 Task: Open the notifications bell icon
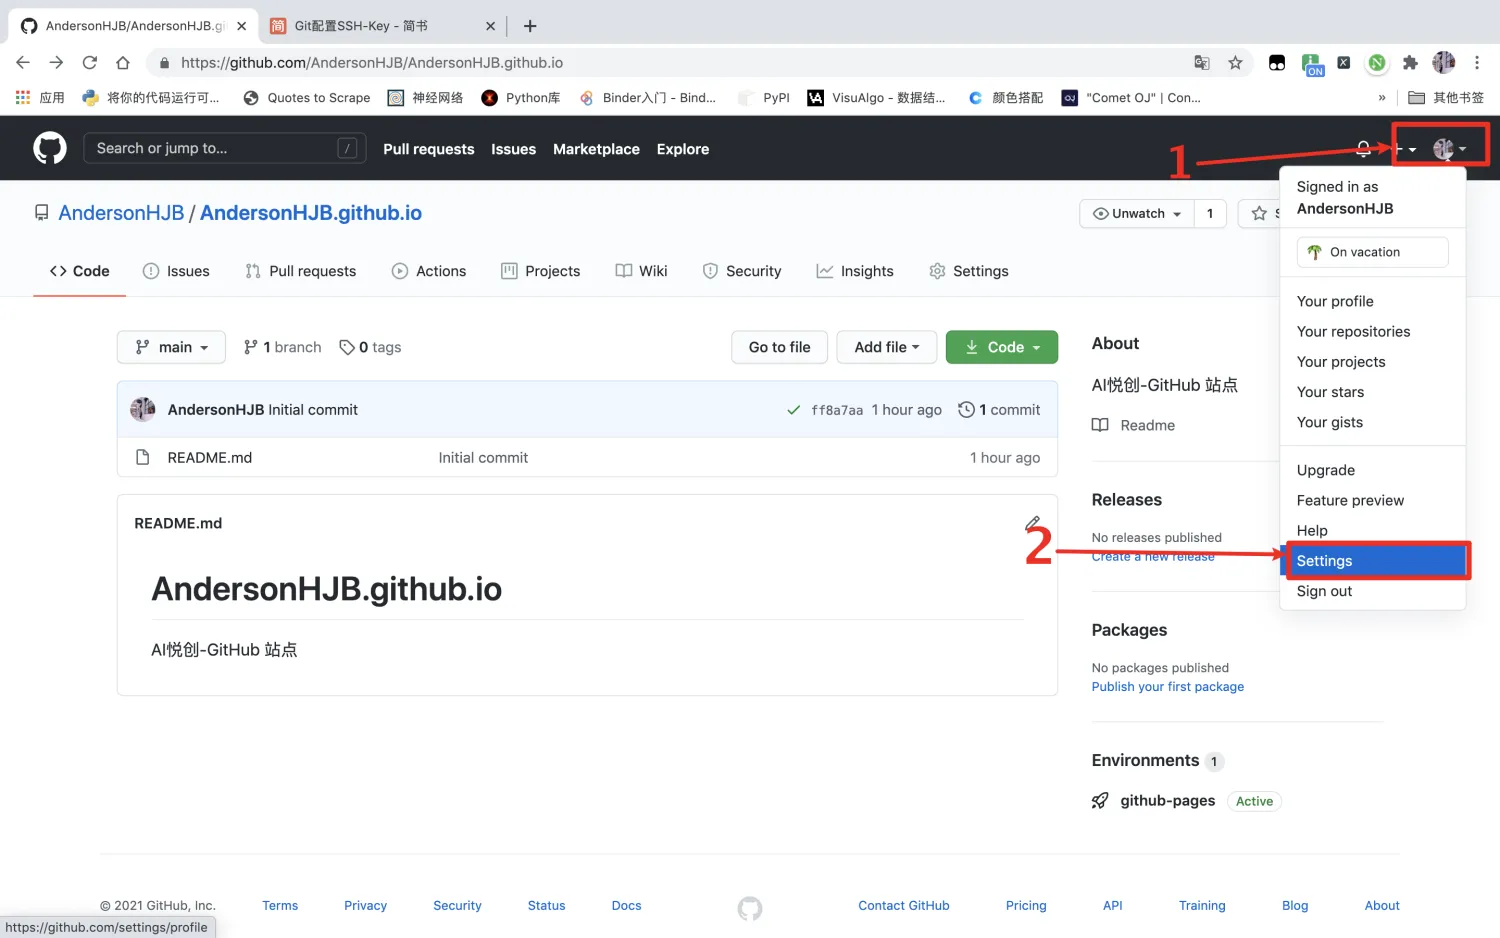coord(1363,149)
